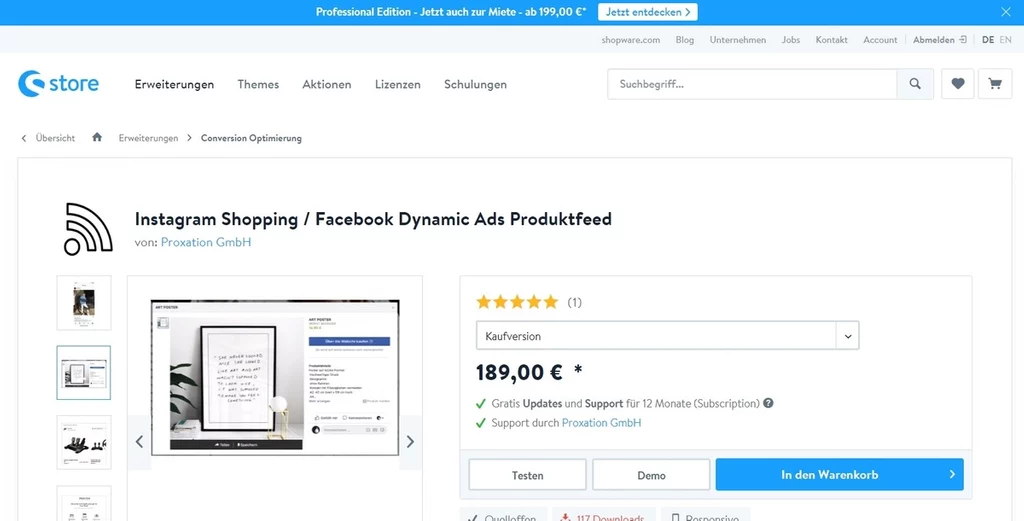Open the Erweiterungen menu
Image resolution: width=1024 pixels, height=521 pixels.
(x=174, y=84)
